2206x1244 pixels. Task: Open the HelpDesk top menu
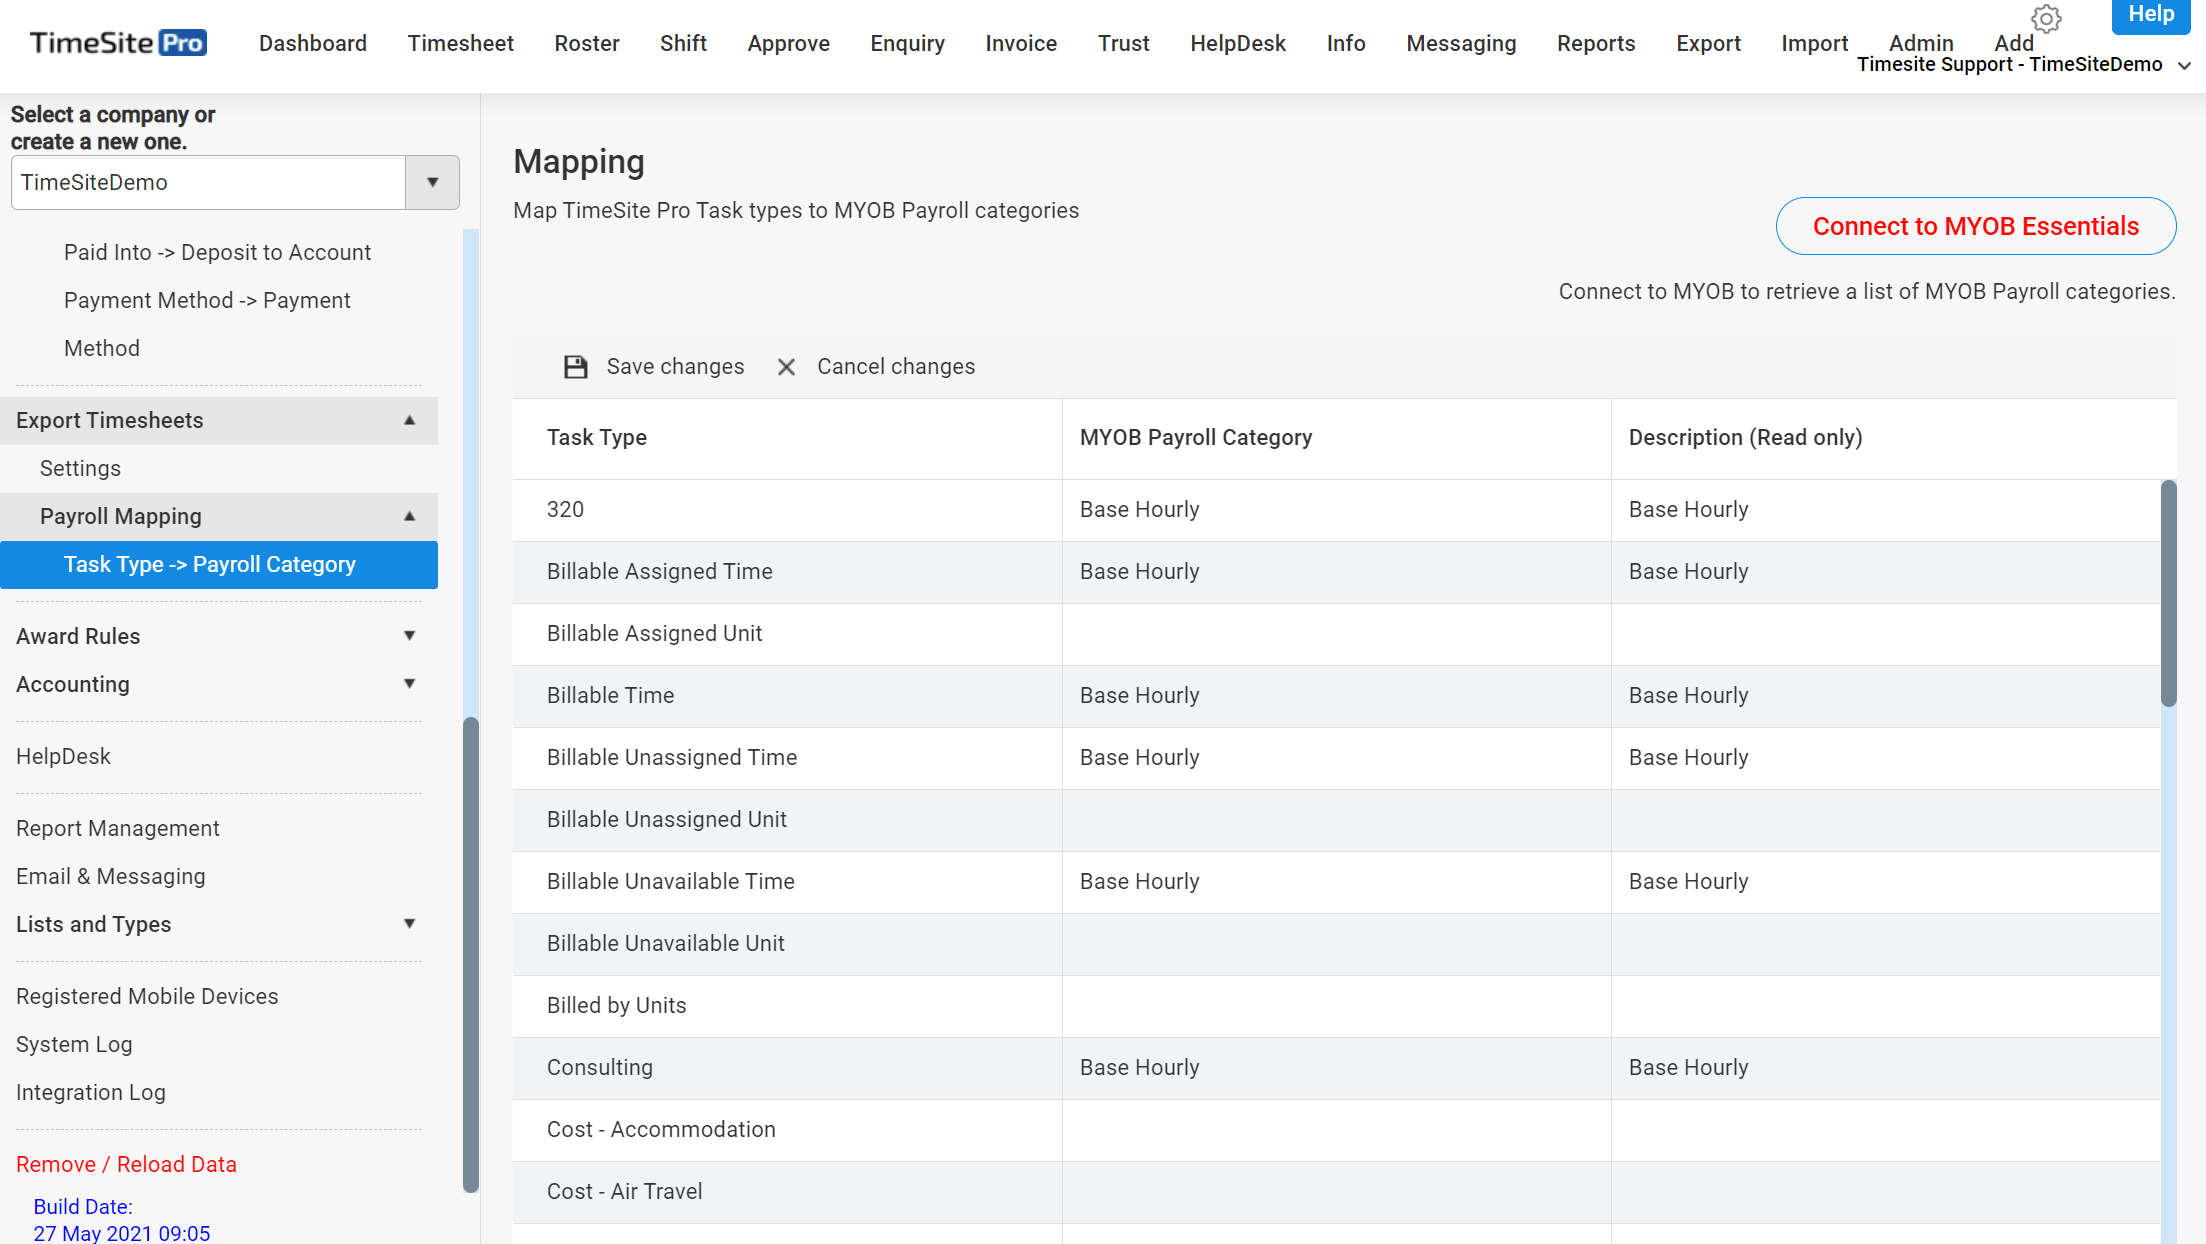click(x=1238, y=43)
